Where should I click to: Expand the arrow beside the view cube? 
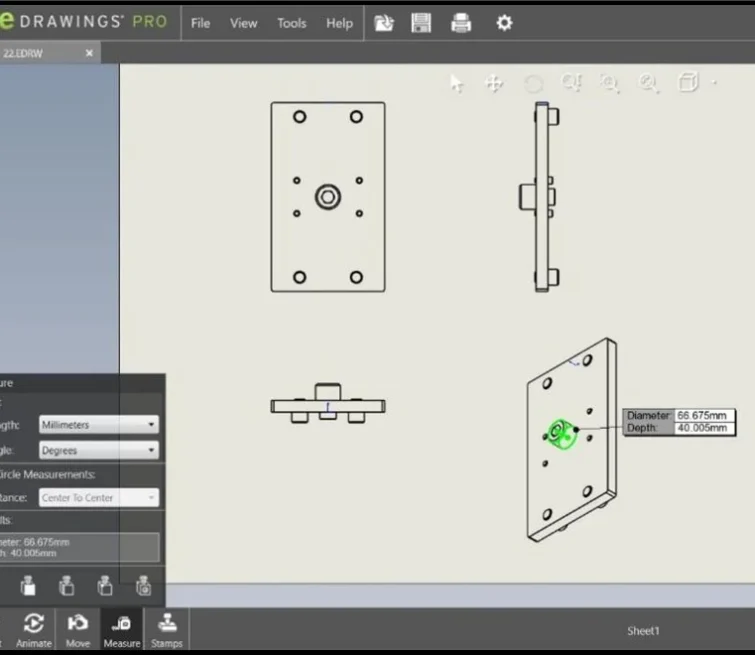(x=714, y=83)
